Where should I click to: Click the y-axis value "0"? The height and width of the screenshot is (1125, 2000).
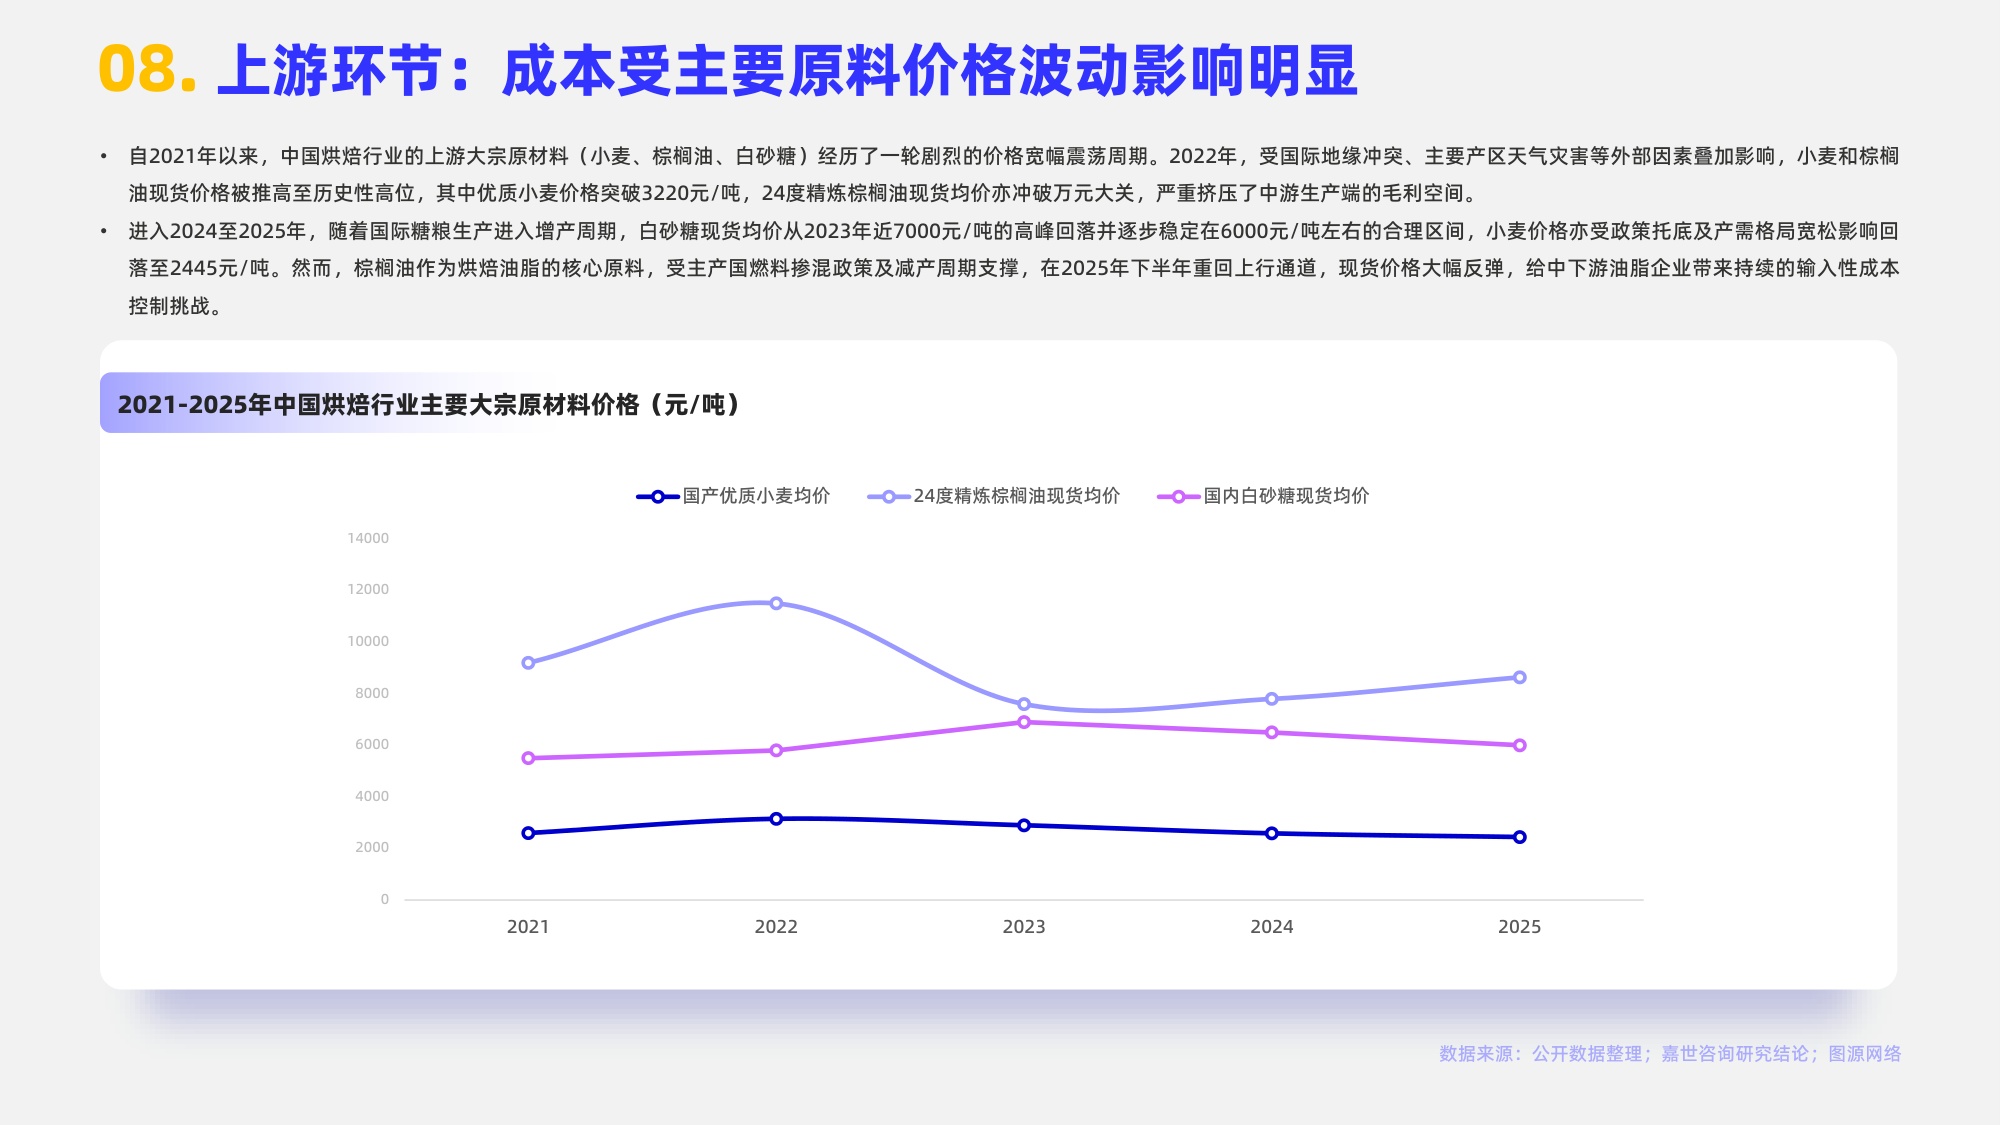pos(385,899)
